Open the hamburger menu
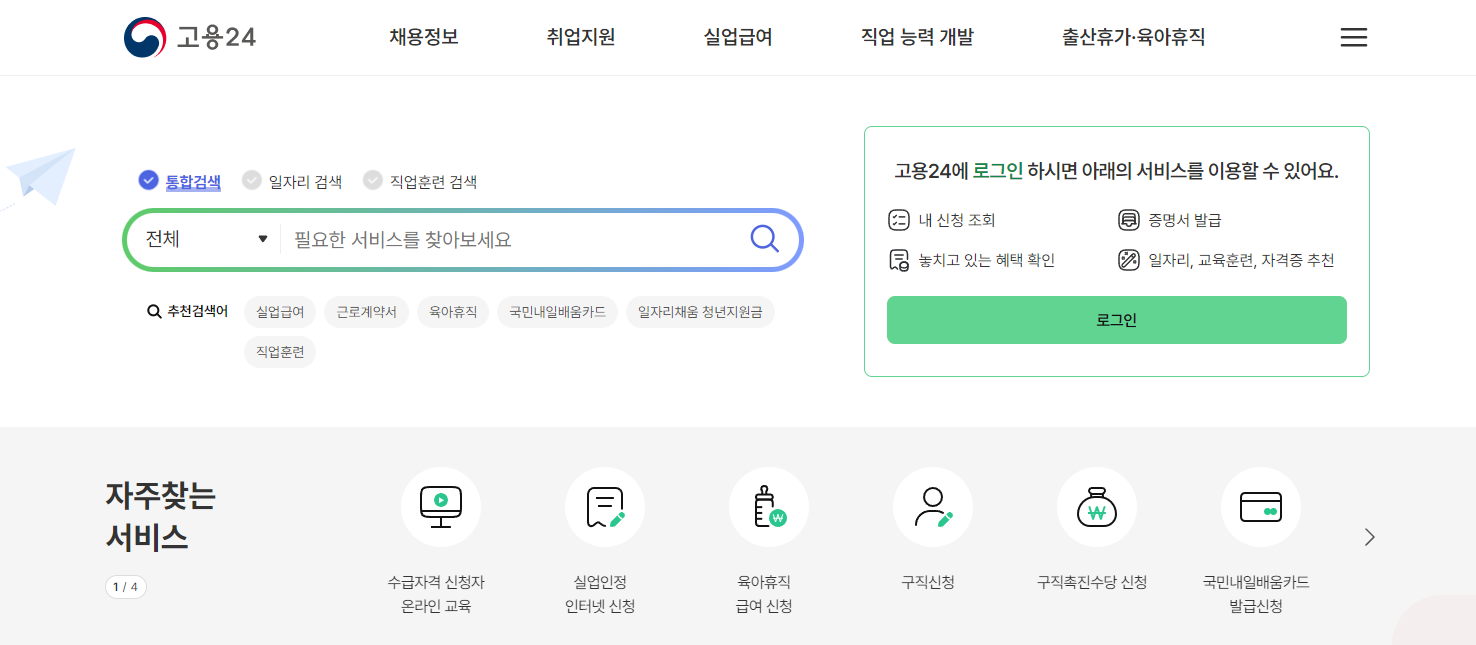Image resolution: width=1476 pixels, height=645 pixels. coord(1353,37)
